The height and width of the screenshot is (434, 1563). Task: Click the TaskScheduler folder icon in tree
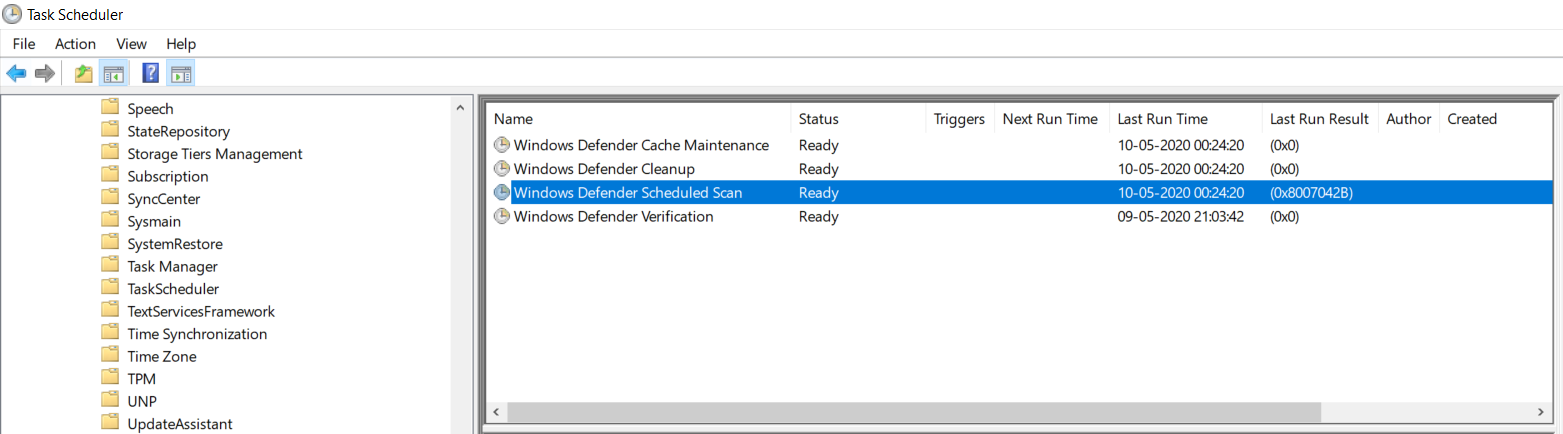tap(110, 289)
